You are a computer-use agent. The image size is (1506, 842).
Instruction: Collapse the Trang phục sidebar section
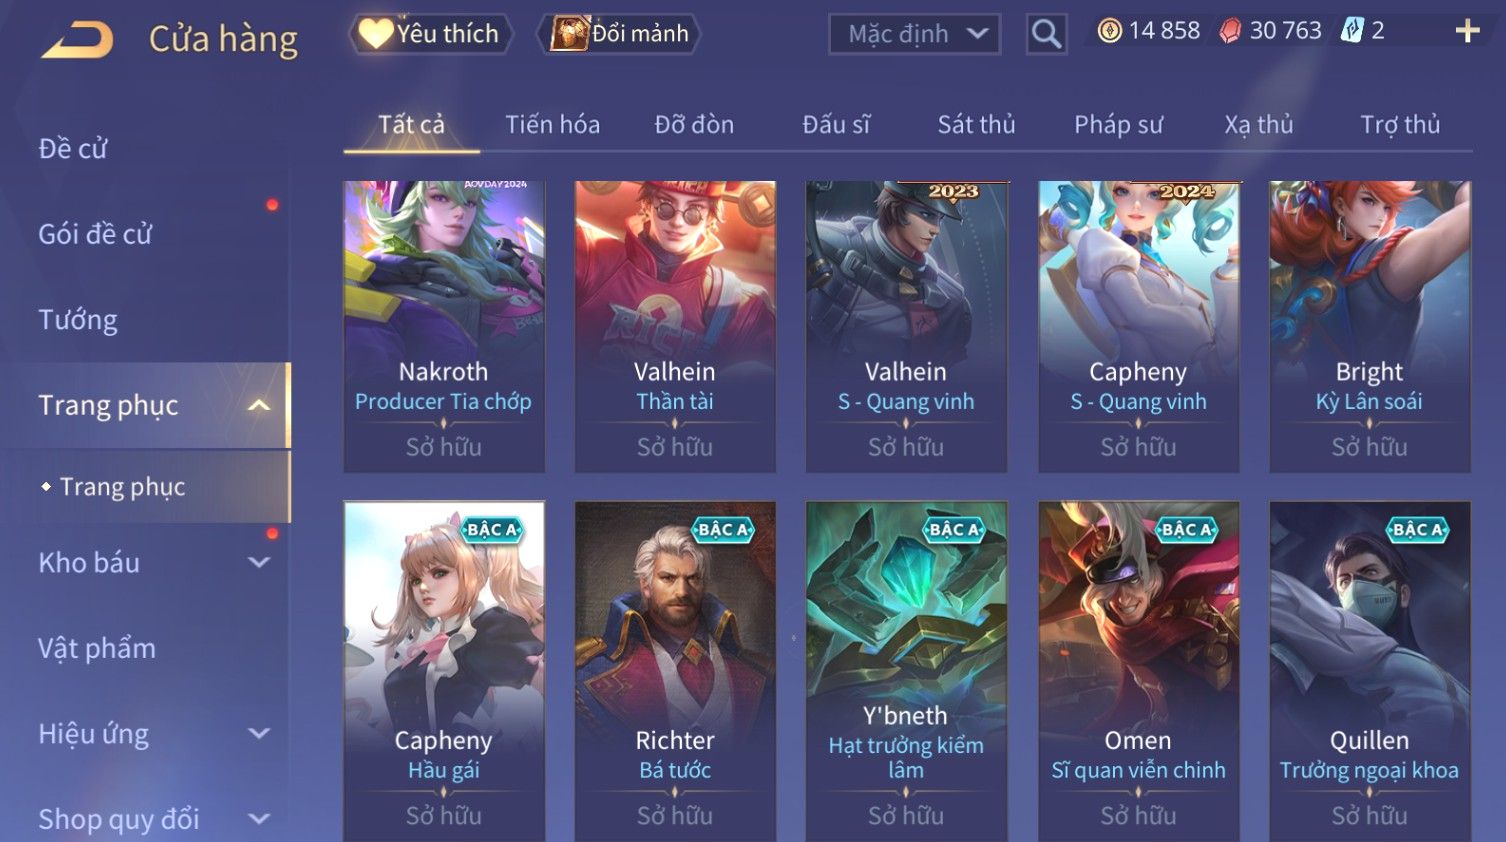point(259,405)
